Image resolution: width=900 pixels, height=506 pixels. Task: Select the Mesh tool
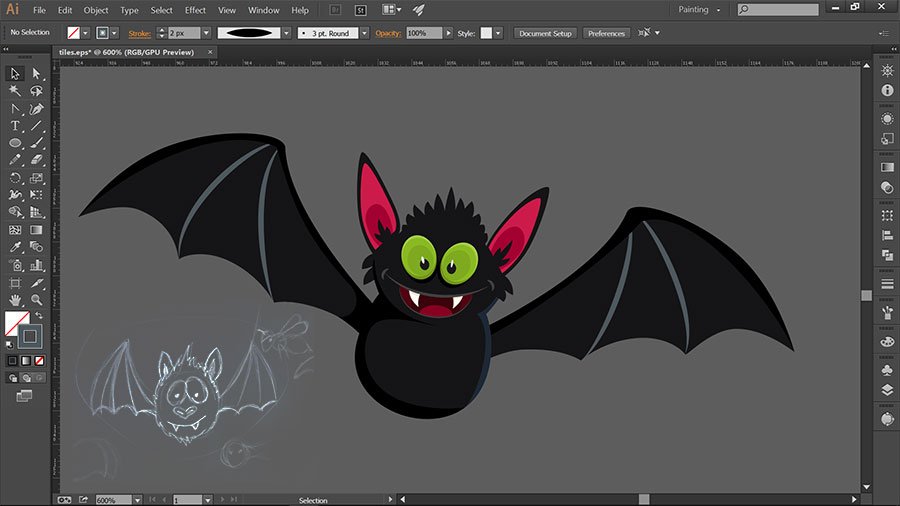tap(15, 230)
